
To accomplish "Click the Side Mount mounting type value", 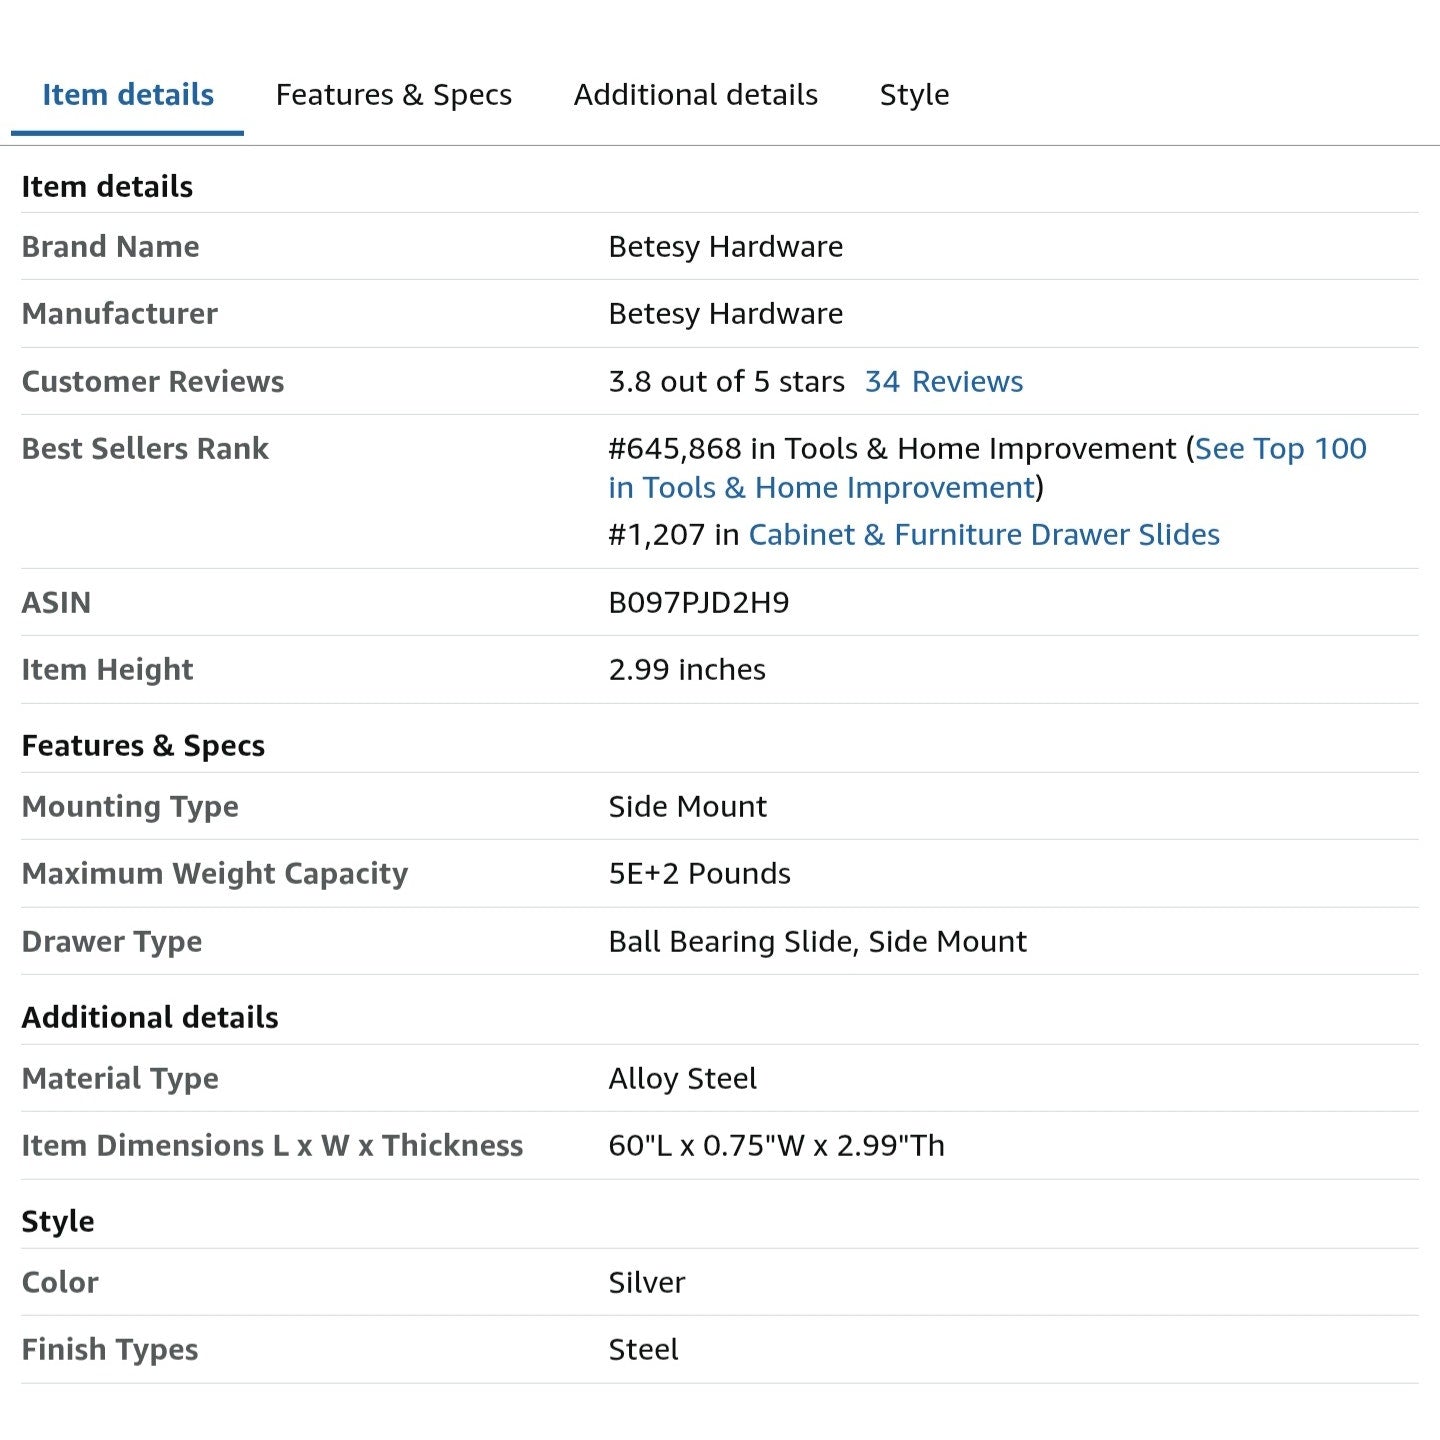I will tap(687, 807).
